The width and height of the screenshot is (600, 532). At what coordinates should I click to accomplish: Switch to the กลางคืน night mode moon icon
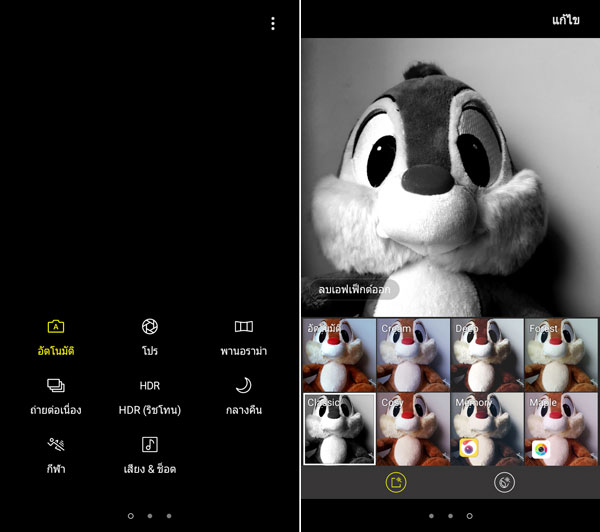[x=244, y=385]
